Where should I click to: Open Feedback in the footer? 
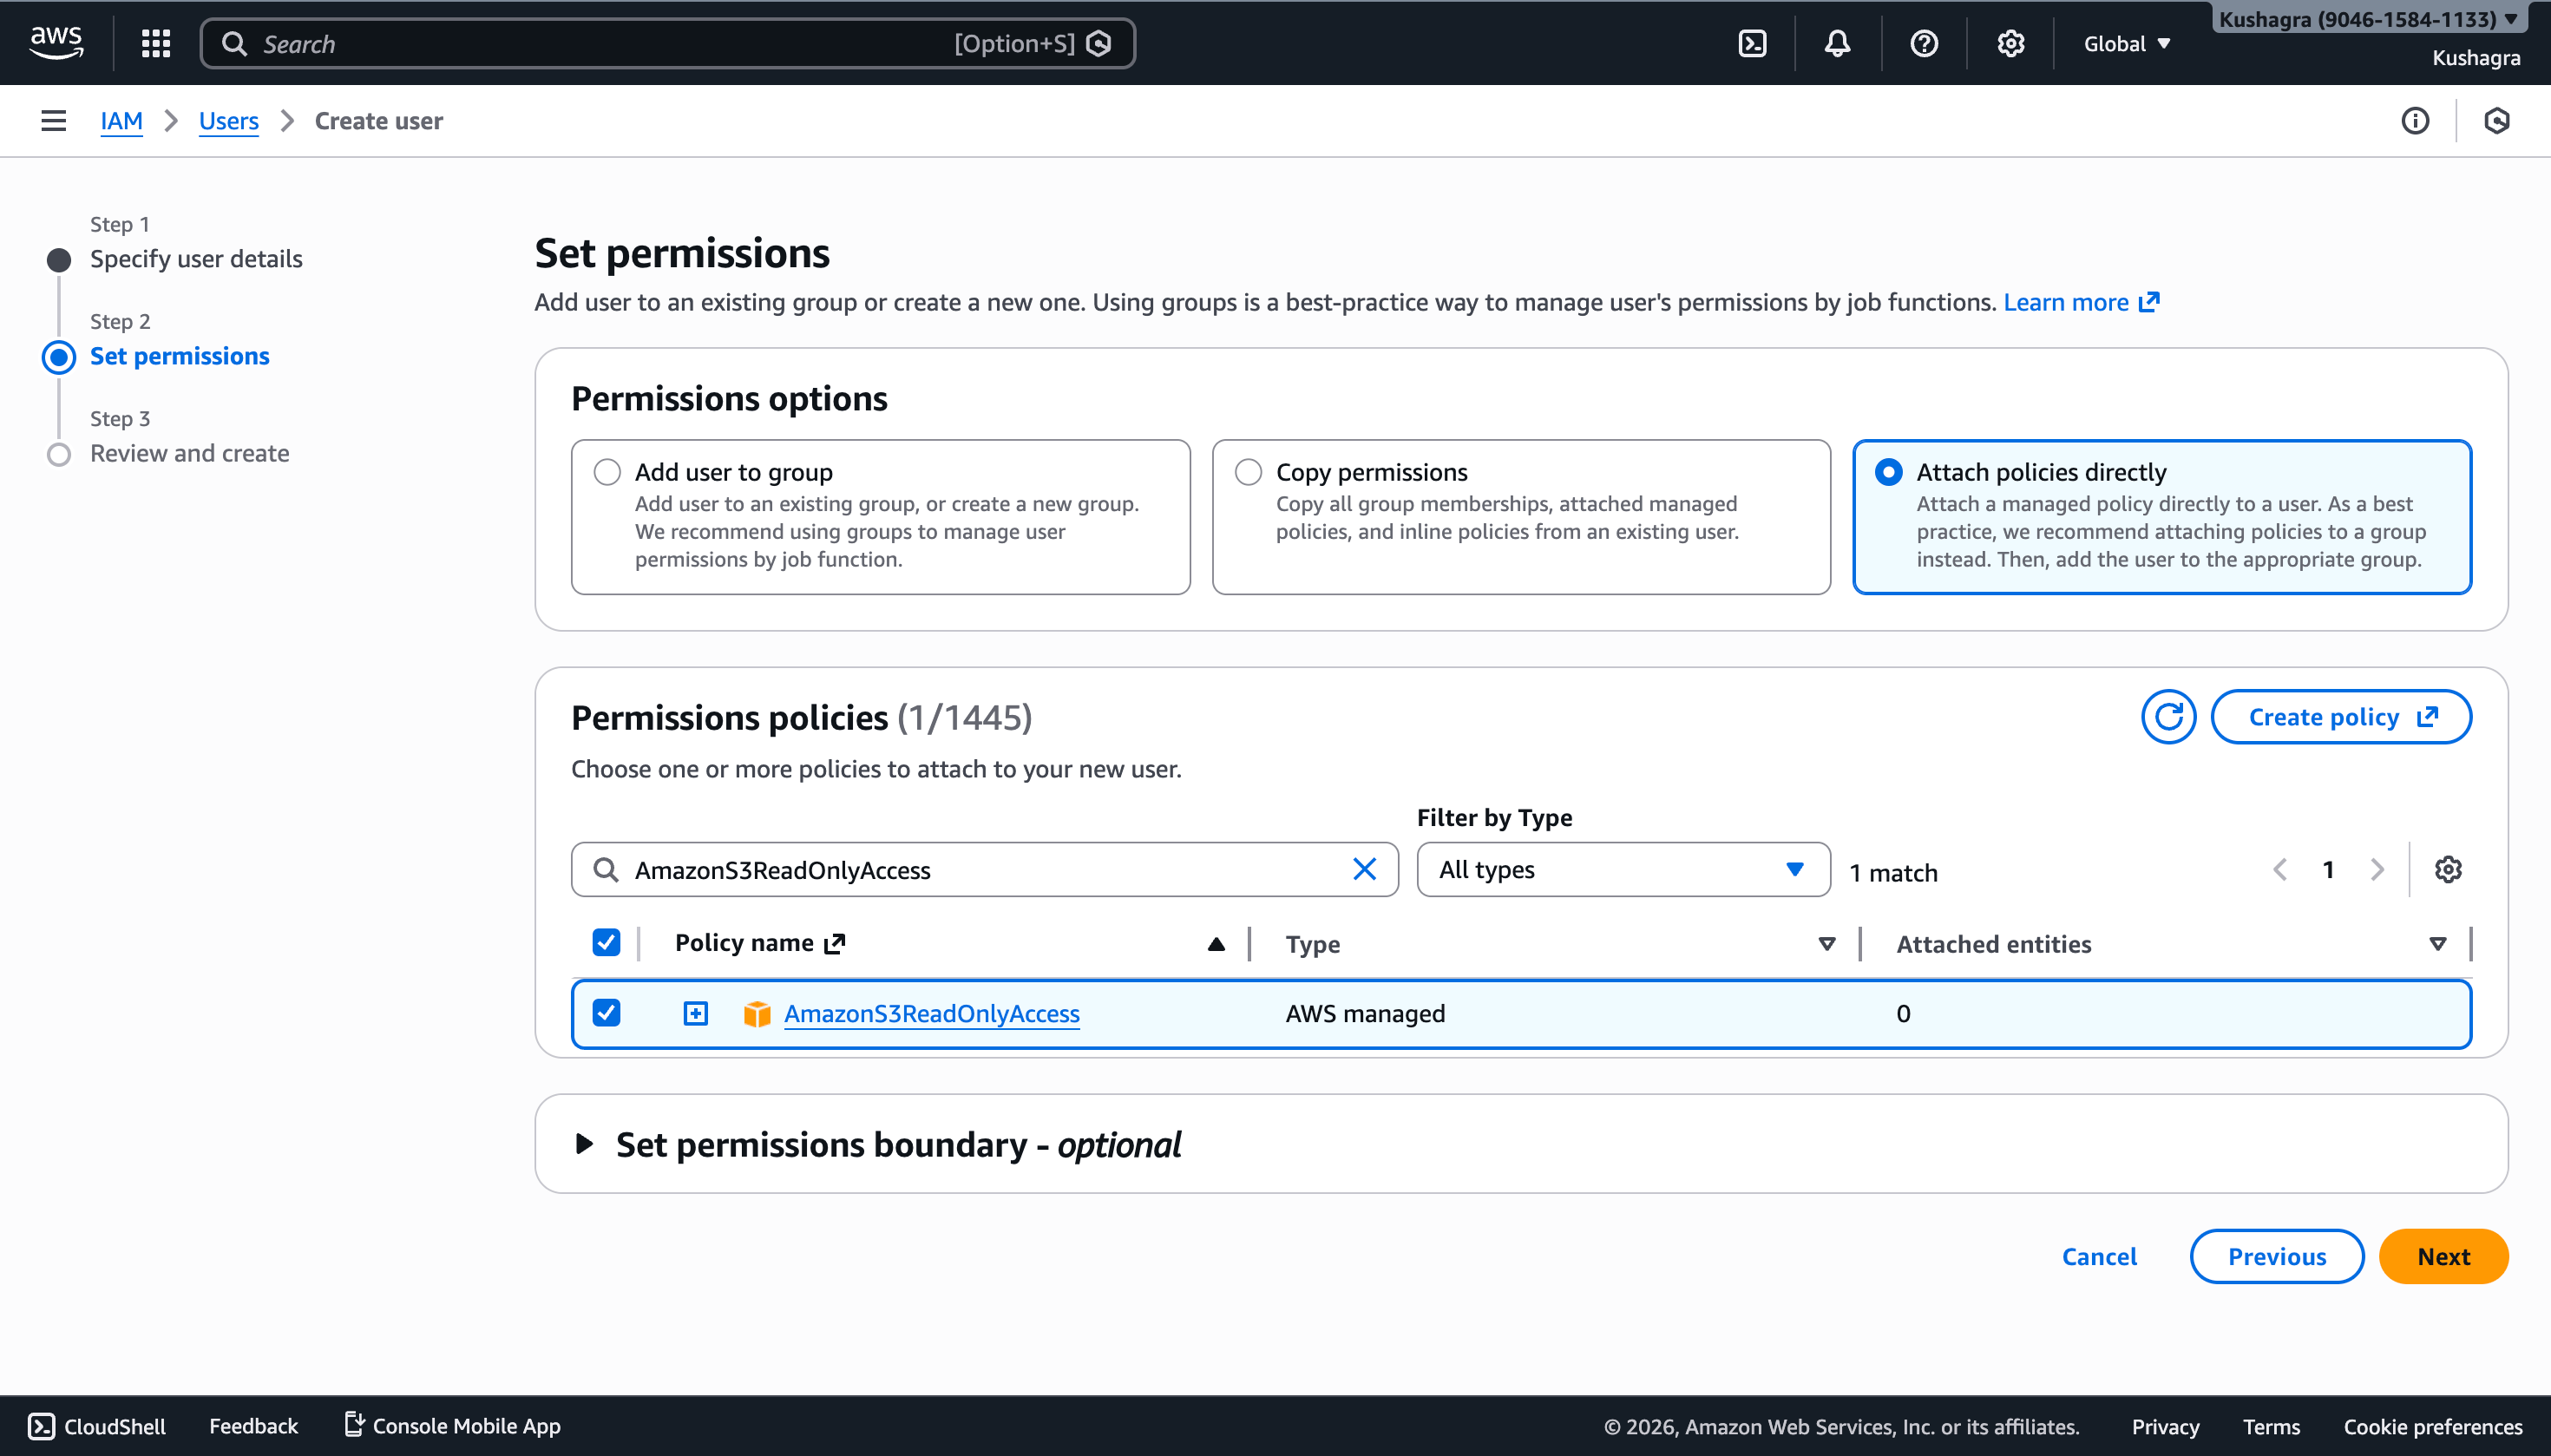(253, 1426)
